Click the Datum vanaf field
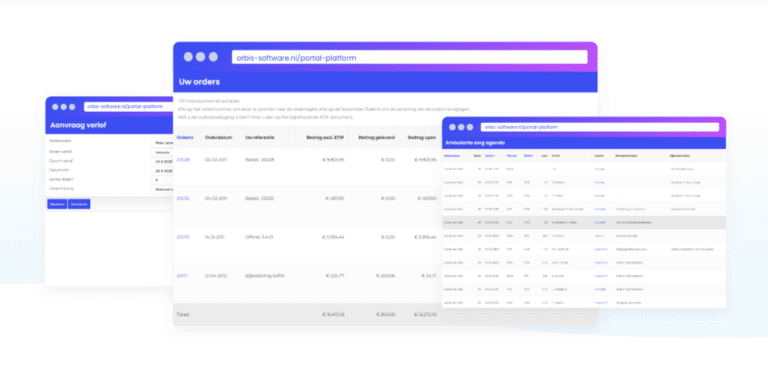 (x=162, y=161)
